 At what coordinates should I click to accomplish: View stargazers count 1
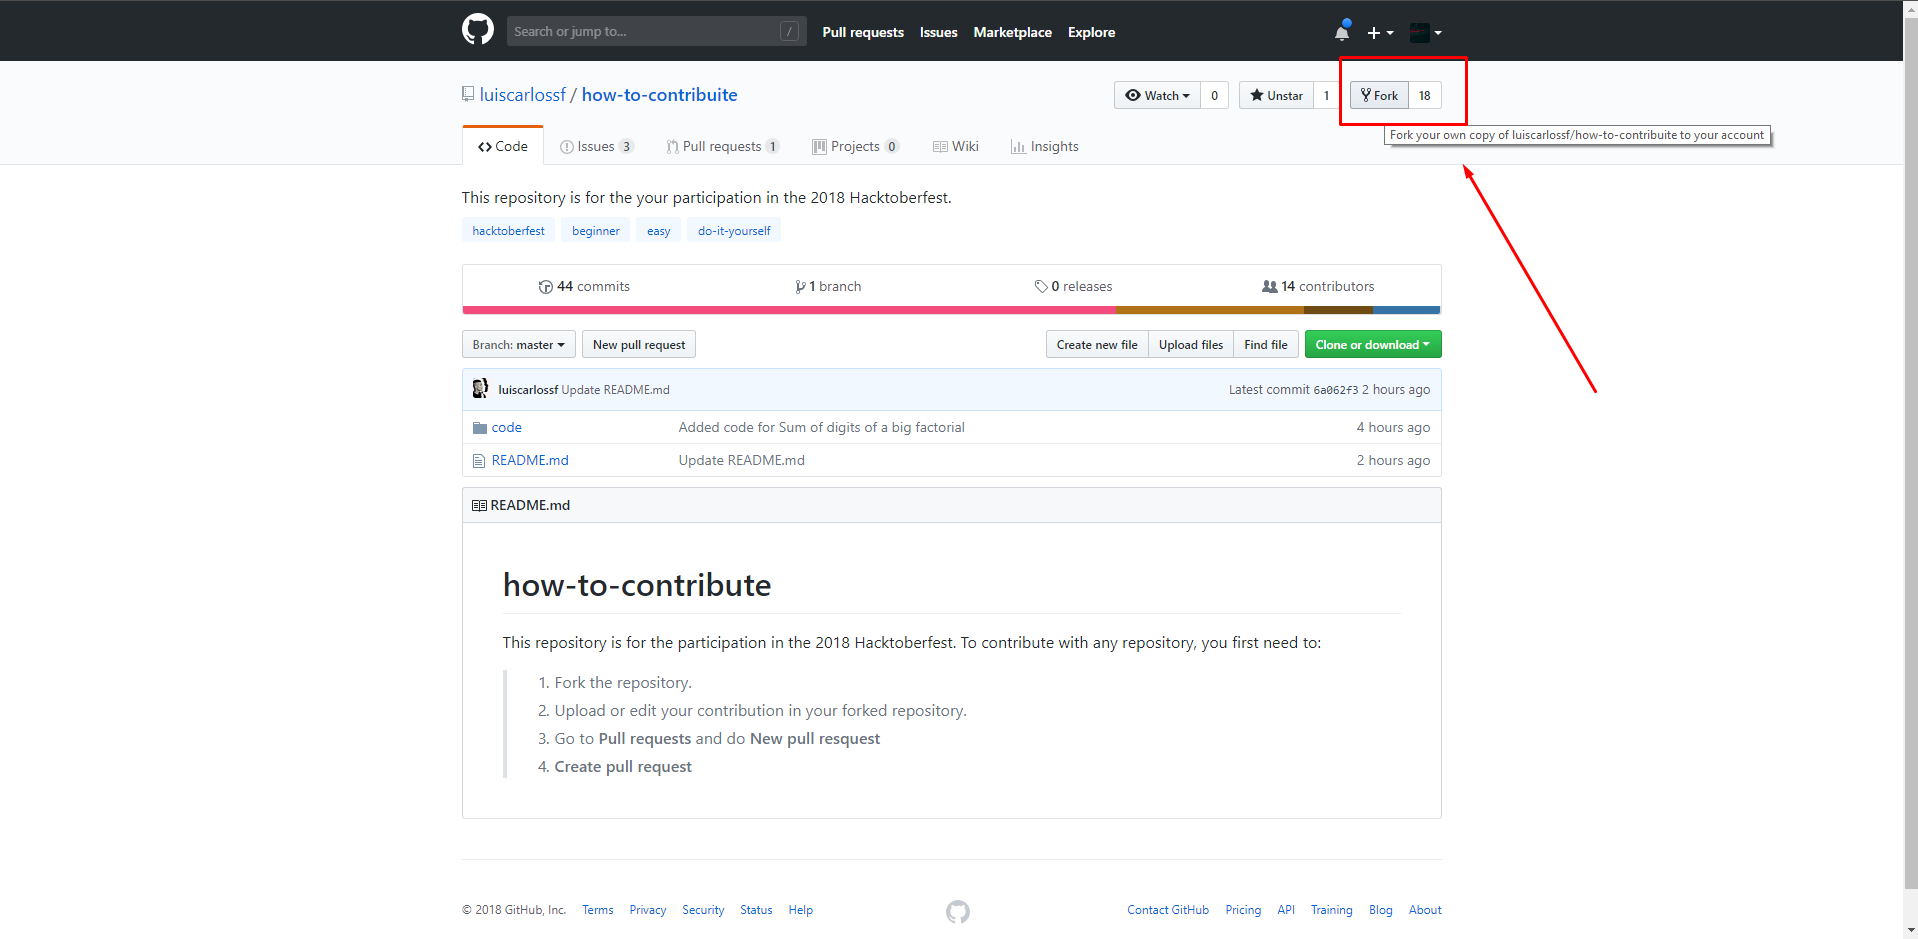coord(1326,95)
